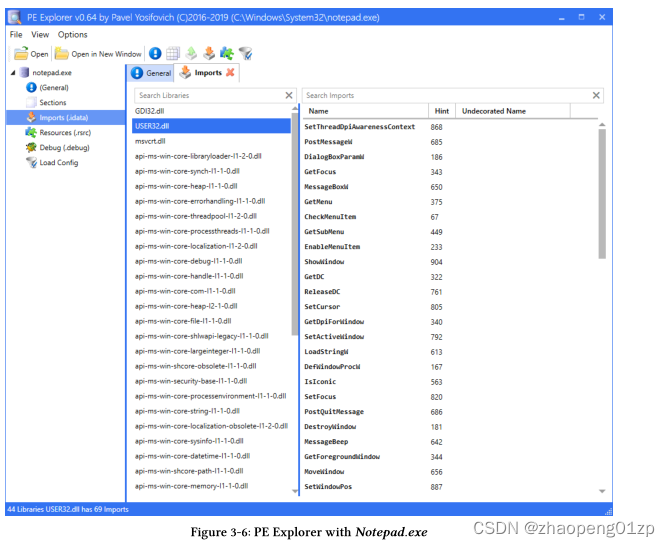The width and height of the screenshot is (670, 547).
Task: Sort by Undecorated Name column header
Action: coord(513,111)
